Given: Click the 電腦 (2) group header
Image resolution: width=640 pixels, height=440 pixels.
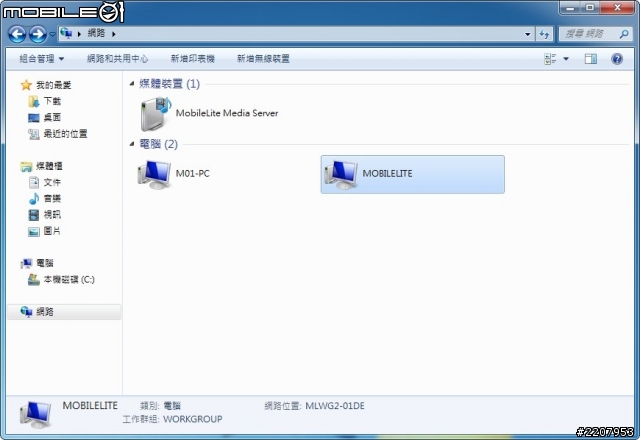Looking at the screenshot, I should pos(158,144).
